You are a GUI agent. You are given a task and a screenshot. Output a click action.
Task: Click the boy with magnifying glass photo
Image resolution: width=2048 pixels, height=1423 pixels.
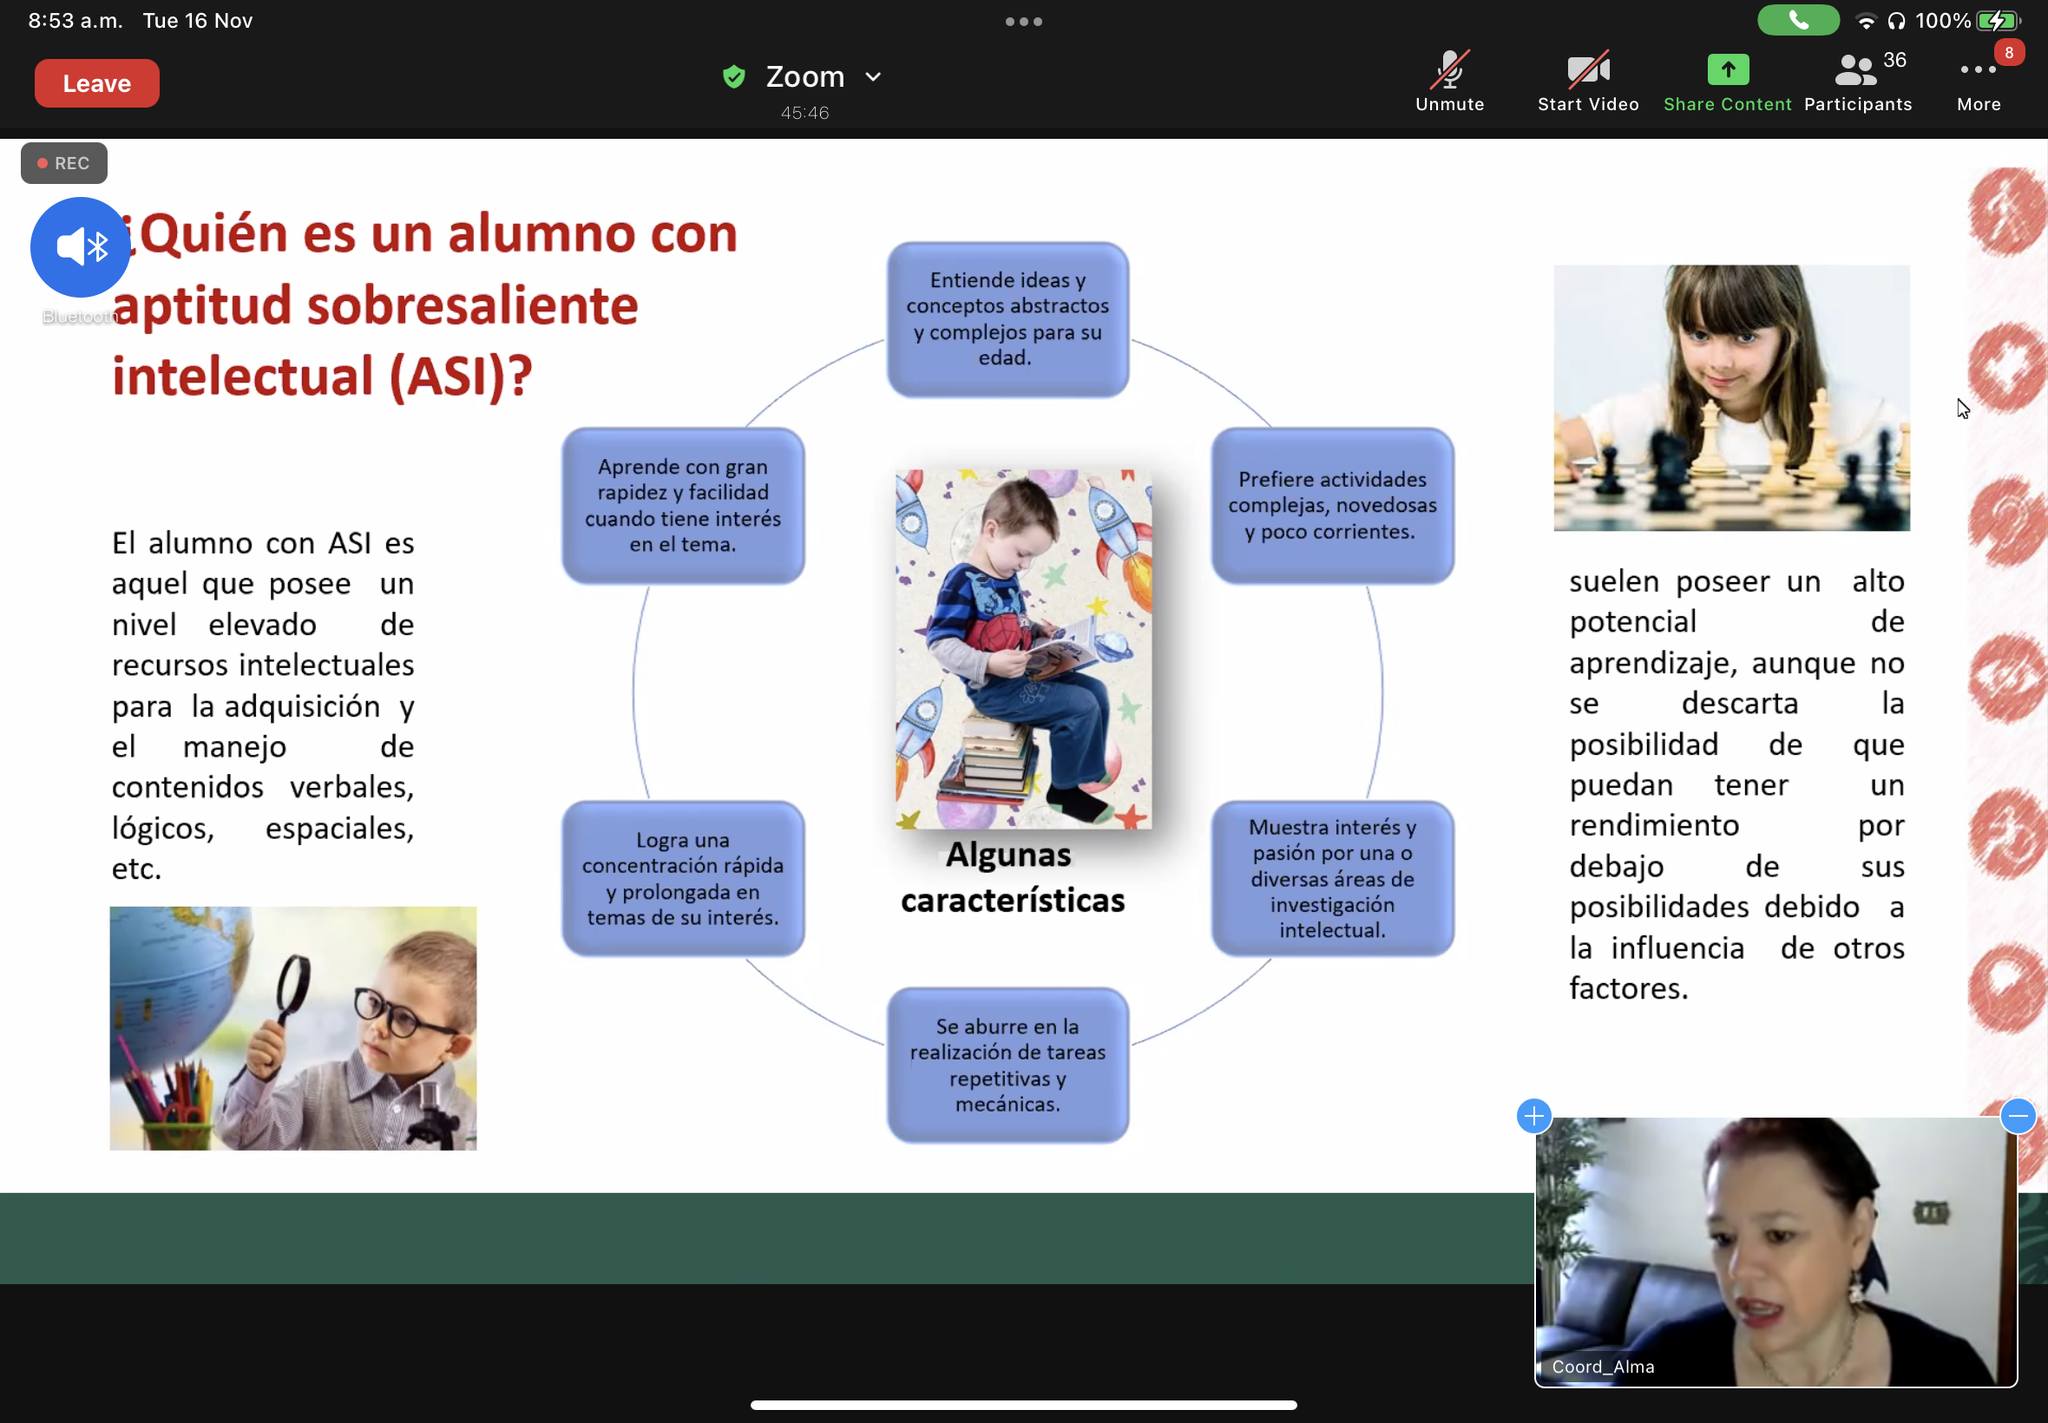click(293, 1028)
